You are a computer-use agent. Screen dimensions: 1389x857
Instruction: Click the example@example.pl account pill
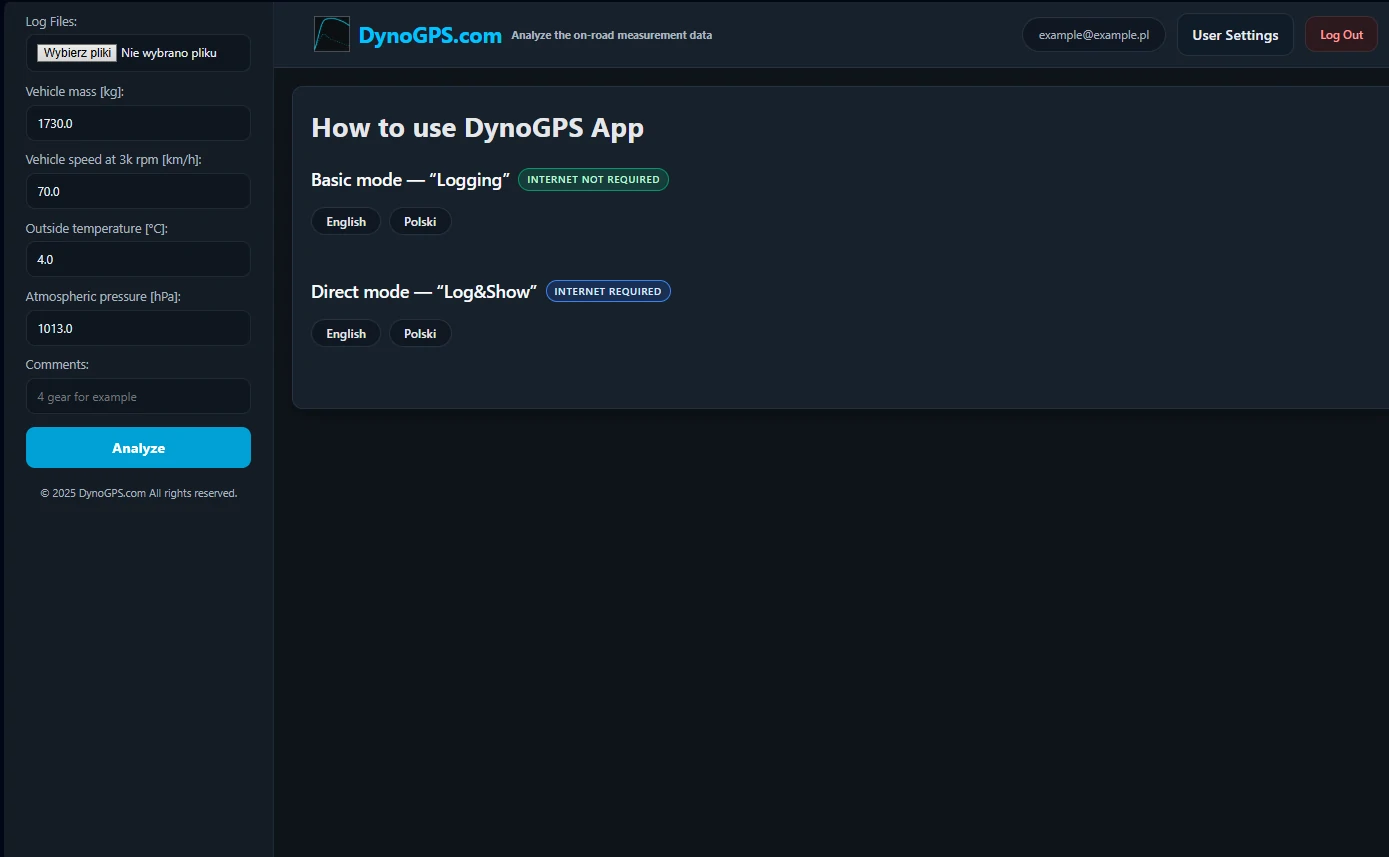coord(1094,35)
